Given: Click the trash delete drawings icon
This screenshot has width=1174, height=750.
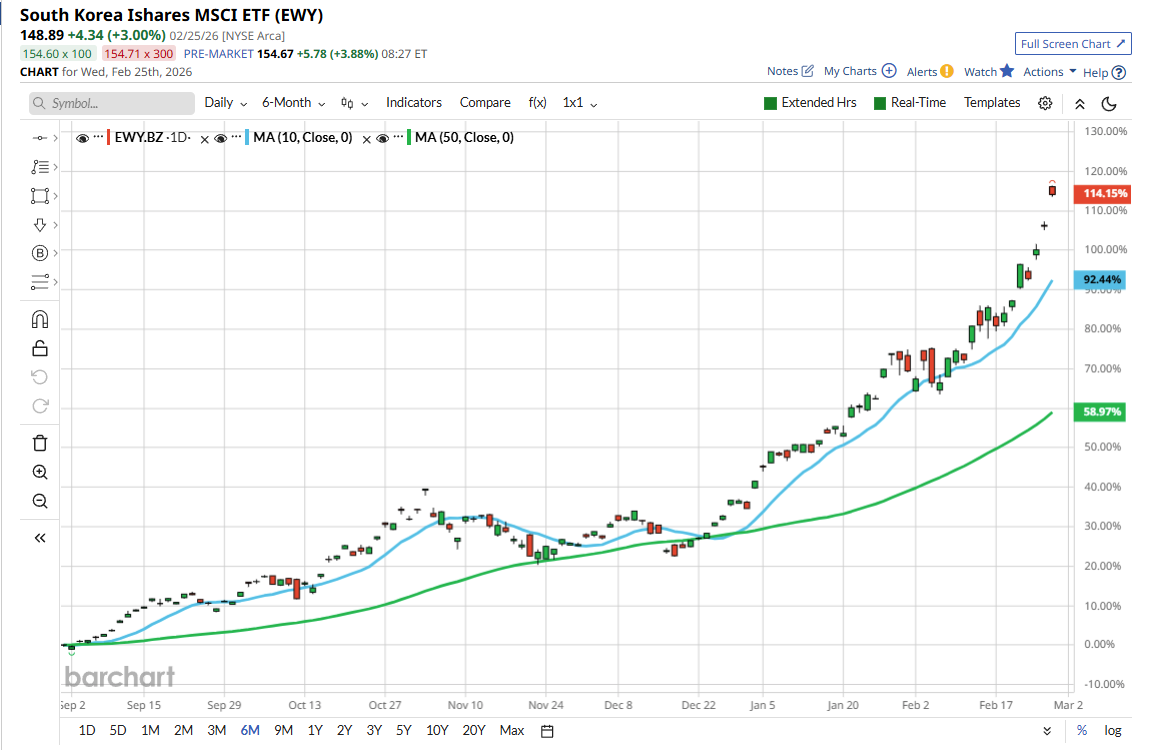Looking at the screenshot, I should [x=40, y=443].
